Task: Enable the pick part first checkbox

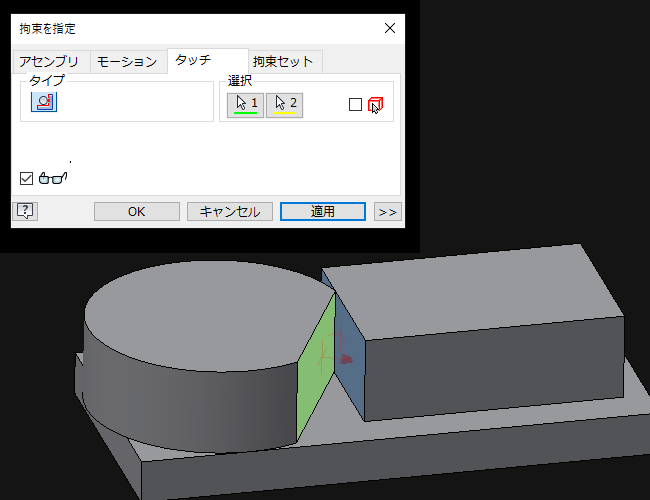Action: point(355,105)
